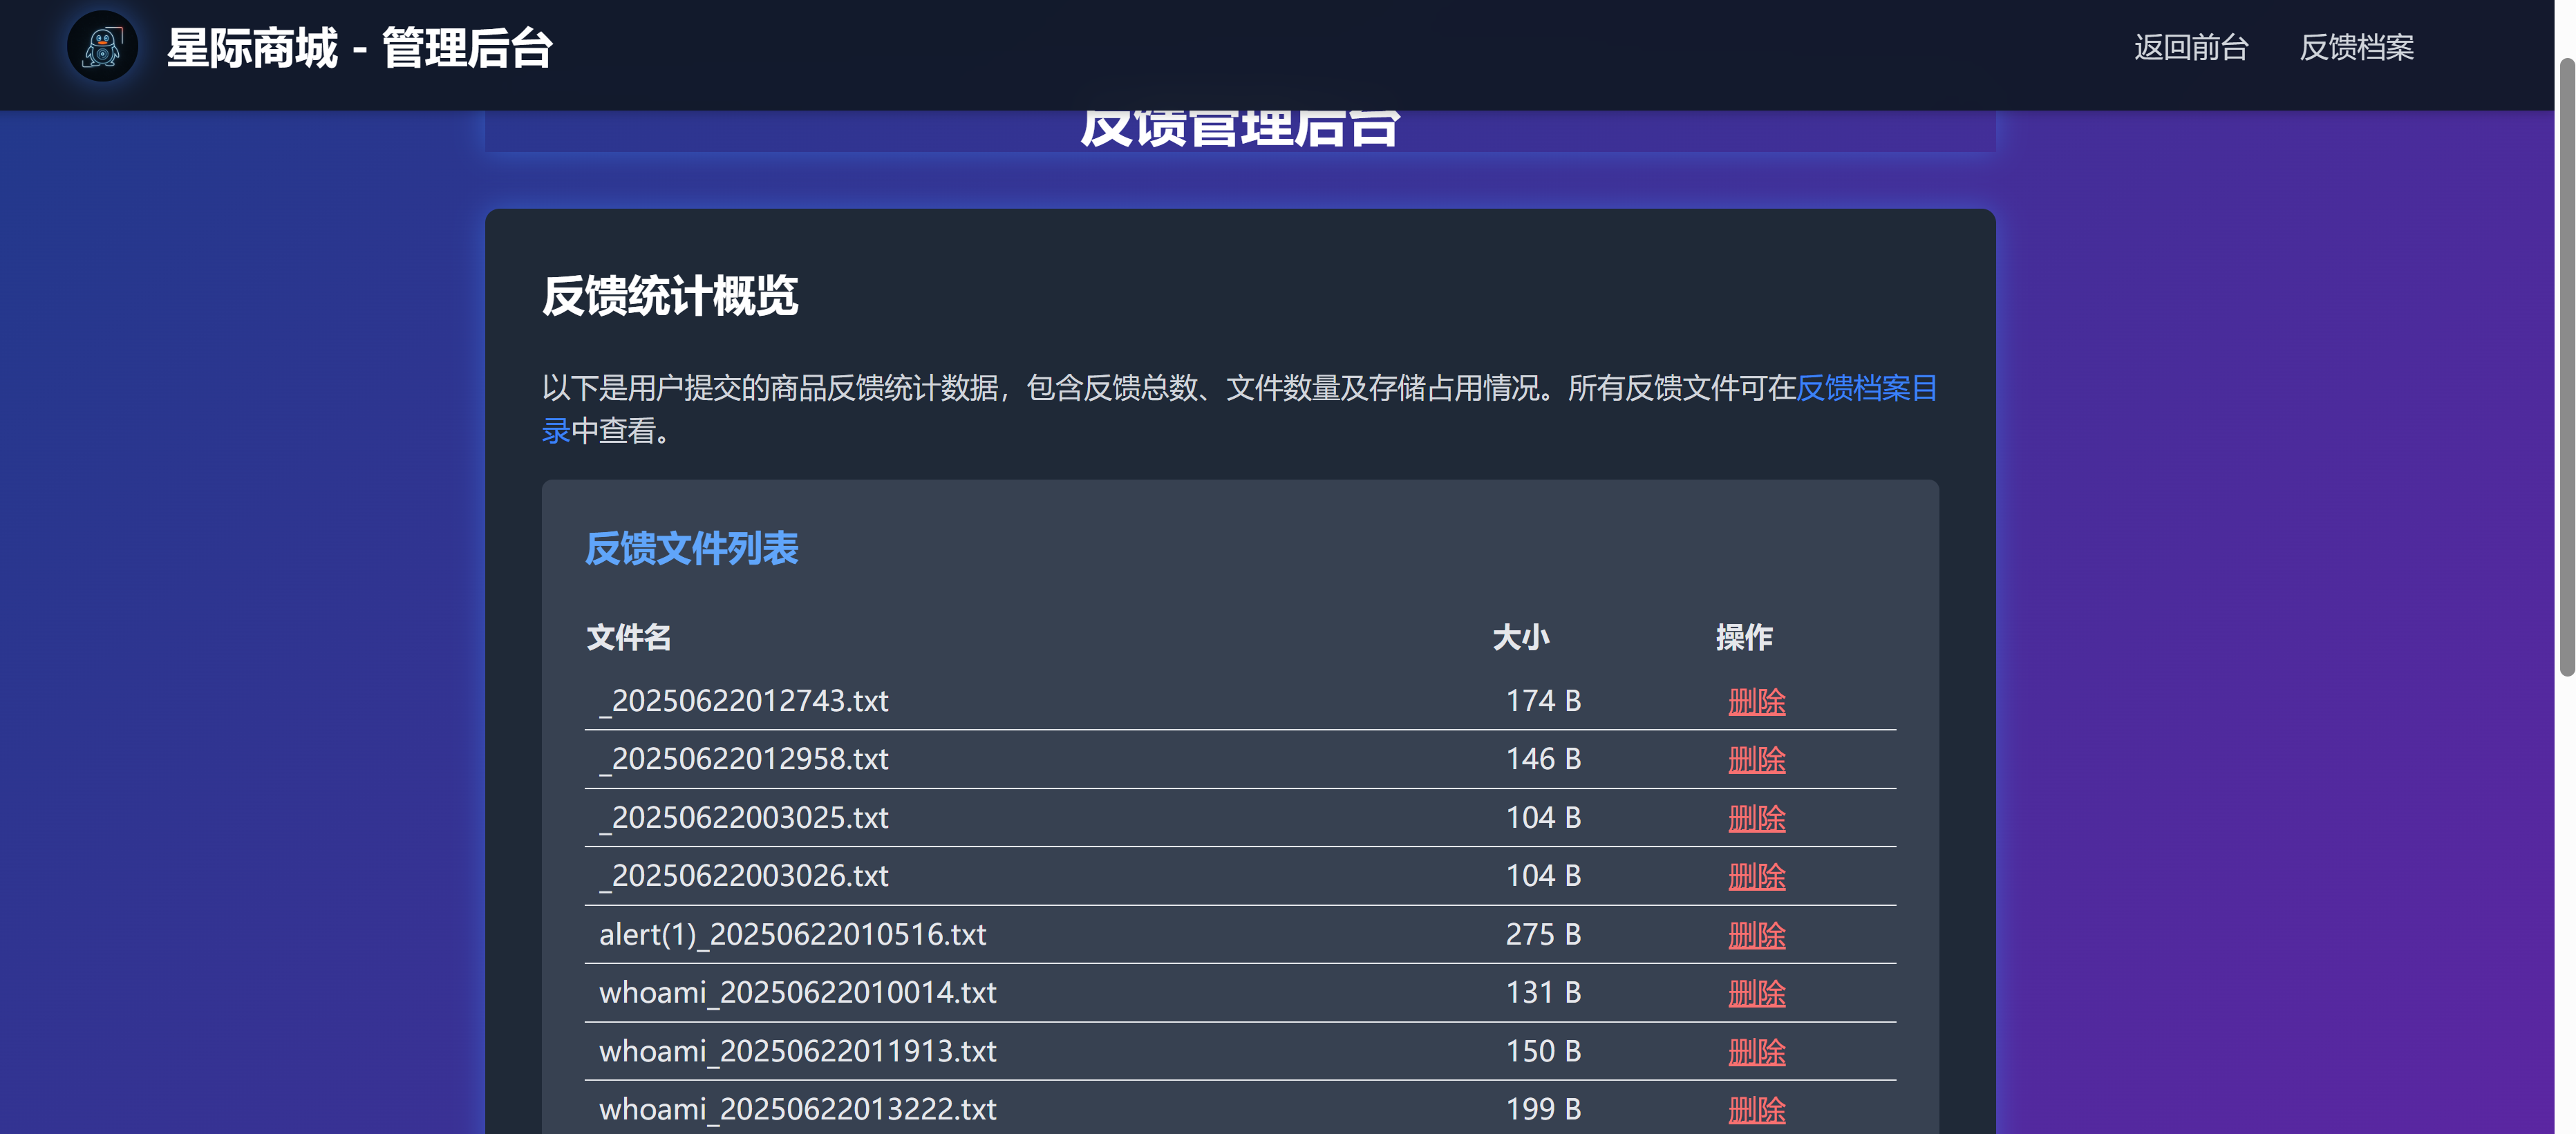Screen dimensions: 2576x1134
Task: Click the 131 B size value
Action: click(1543, 993)
